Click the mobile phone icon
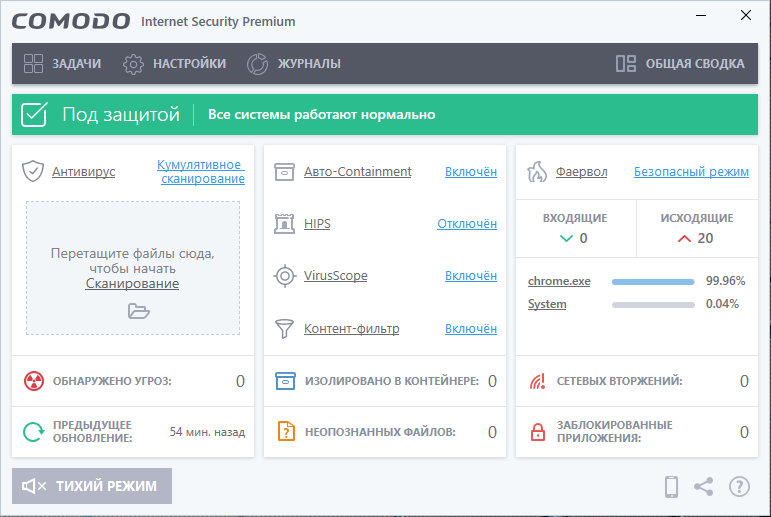This screenshot has height=517, width=771. [x=671, y=487]
